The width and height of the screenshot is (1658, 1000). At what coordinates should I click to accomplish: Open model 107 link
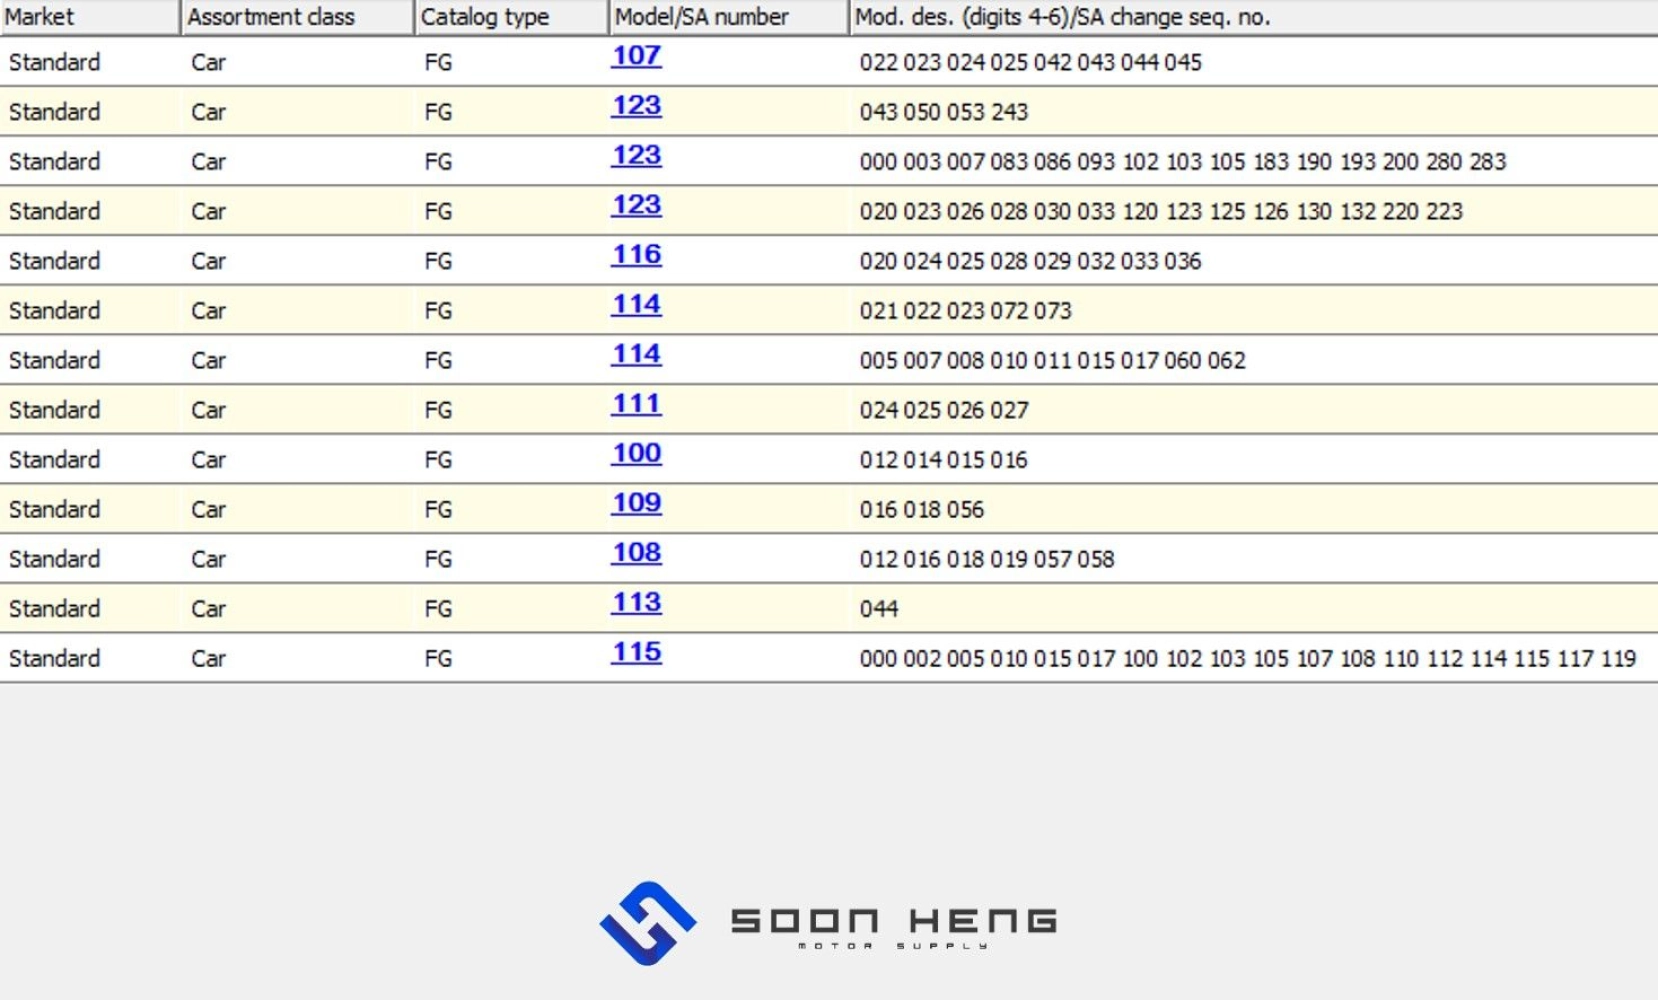pyautogui.click(x=636, y=56)
